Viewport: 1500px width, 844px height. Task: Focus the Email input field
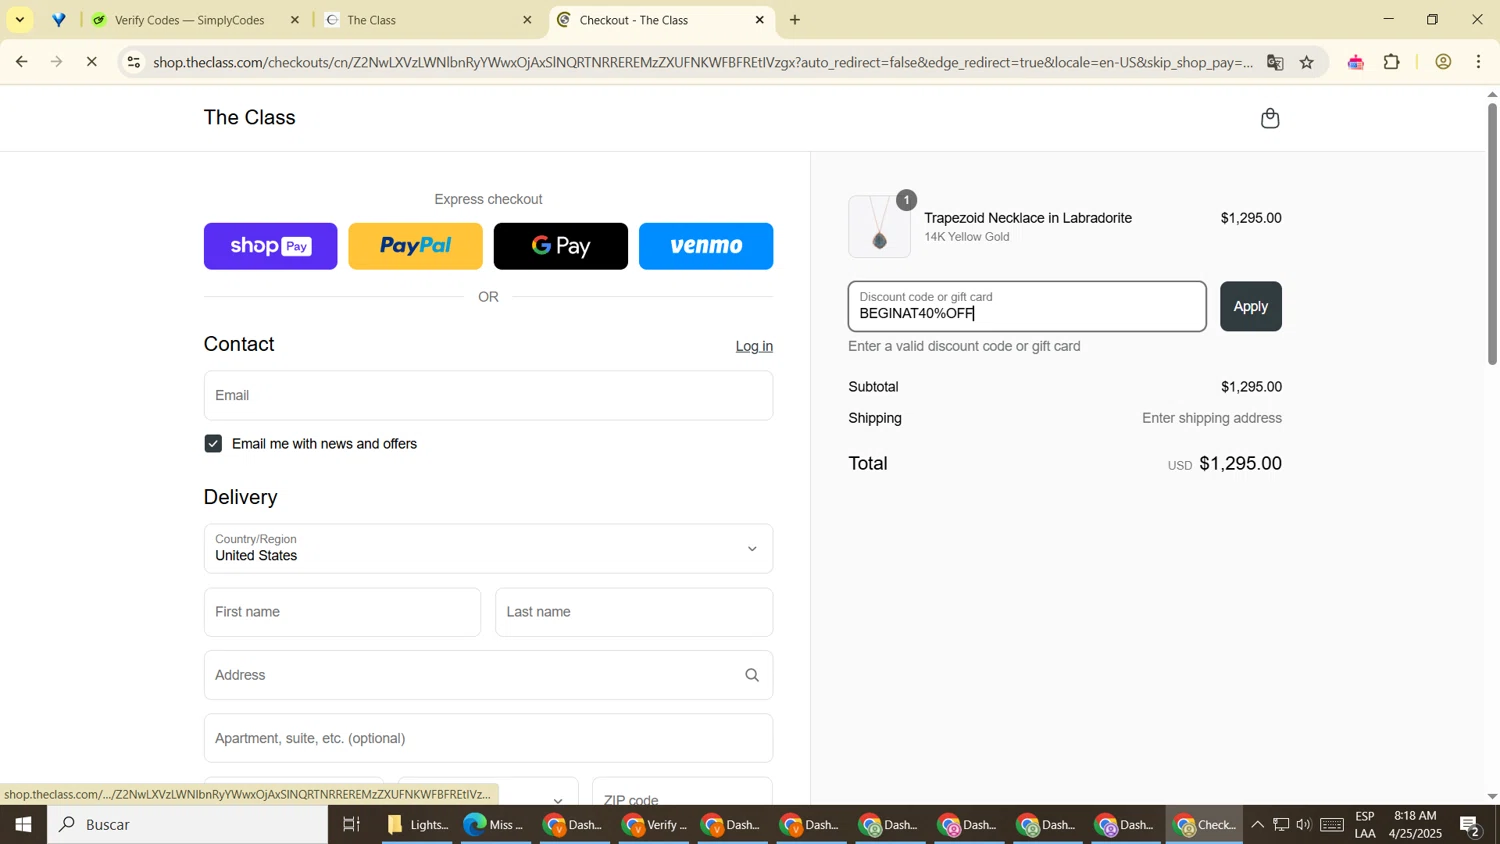(488, 396)
